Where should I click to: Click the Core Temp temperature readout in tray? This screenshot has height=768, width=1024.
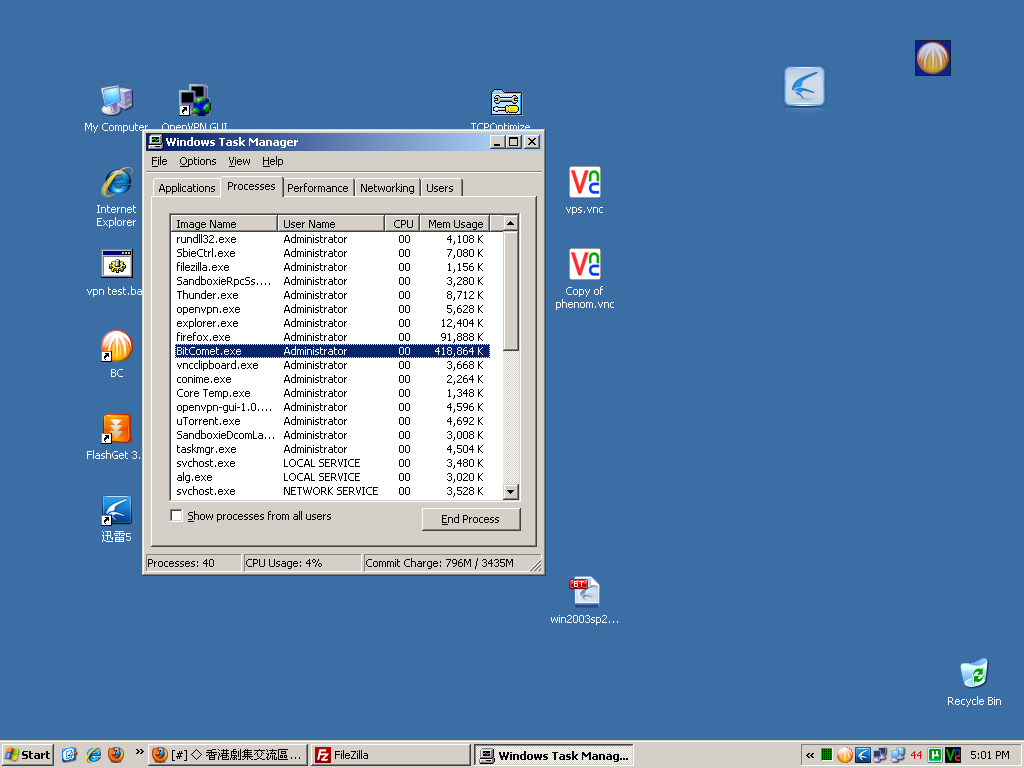[x=918, y=755]
